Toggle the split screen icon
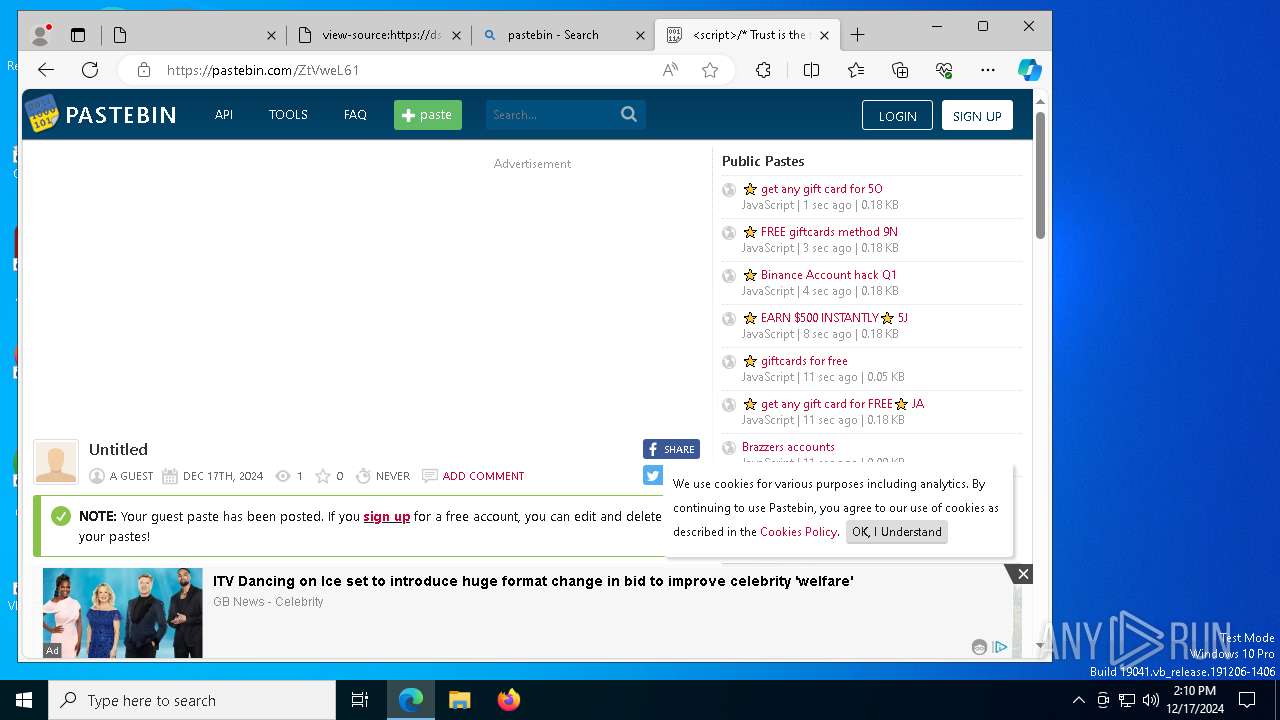The width and height of the screenshot is (1280, 720). coord(811,70)
